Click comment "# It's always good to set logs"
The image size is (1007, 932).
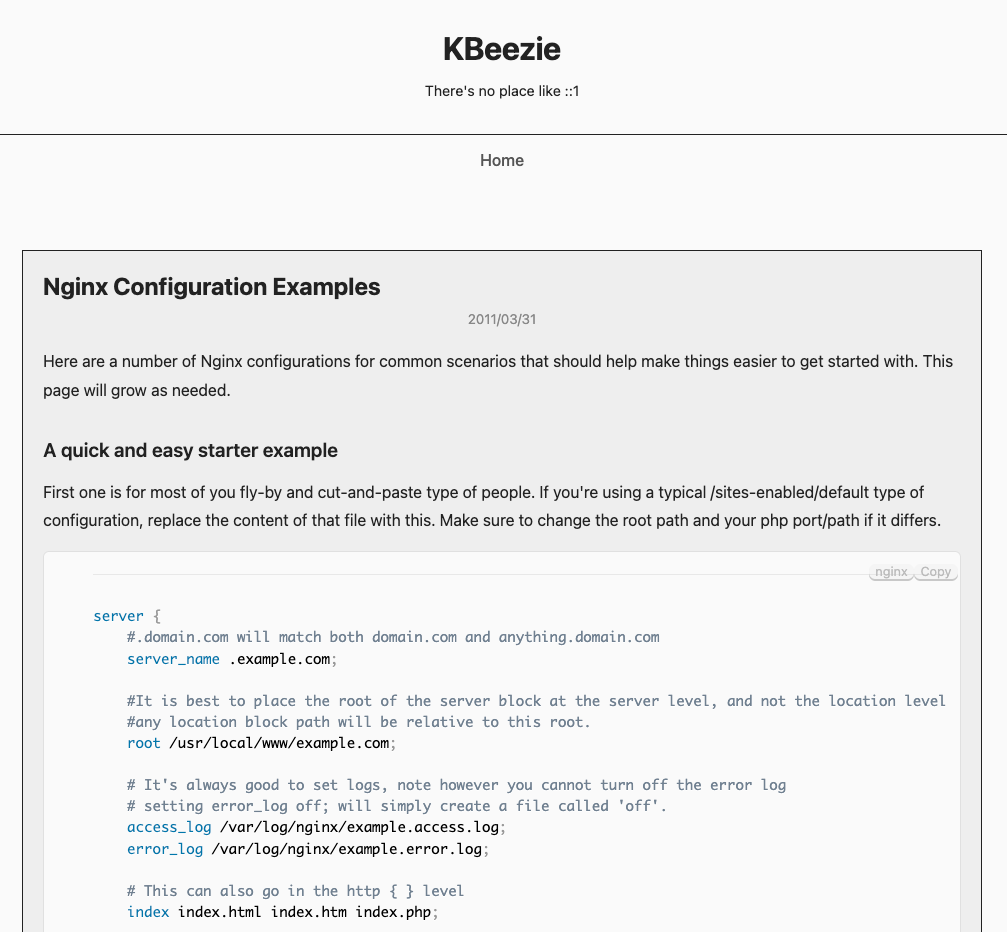click(456, 785)
